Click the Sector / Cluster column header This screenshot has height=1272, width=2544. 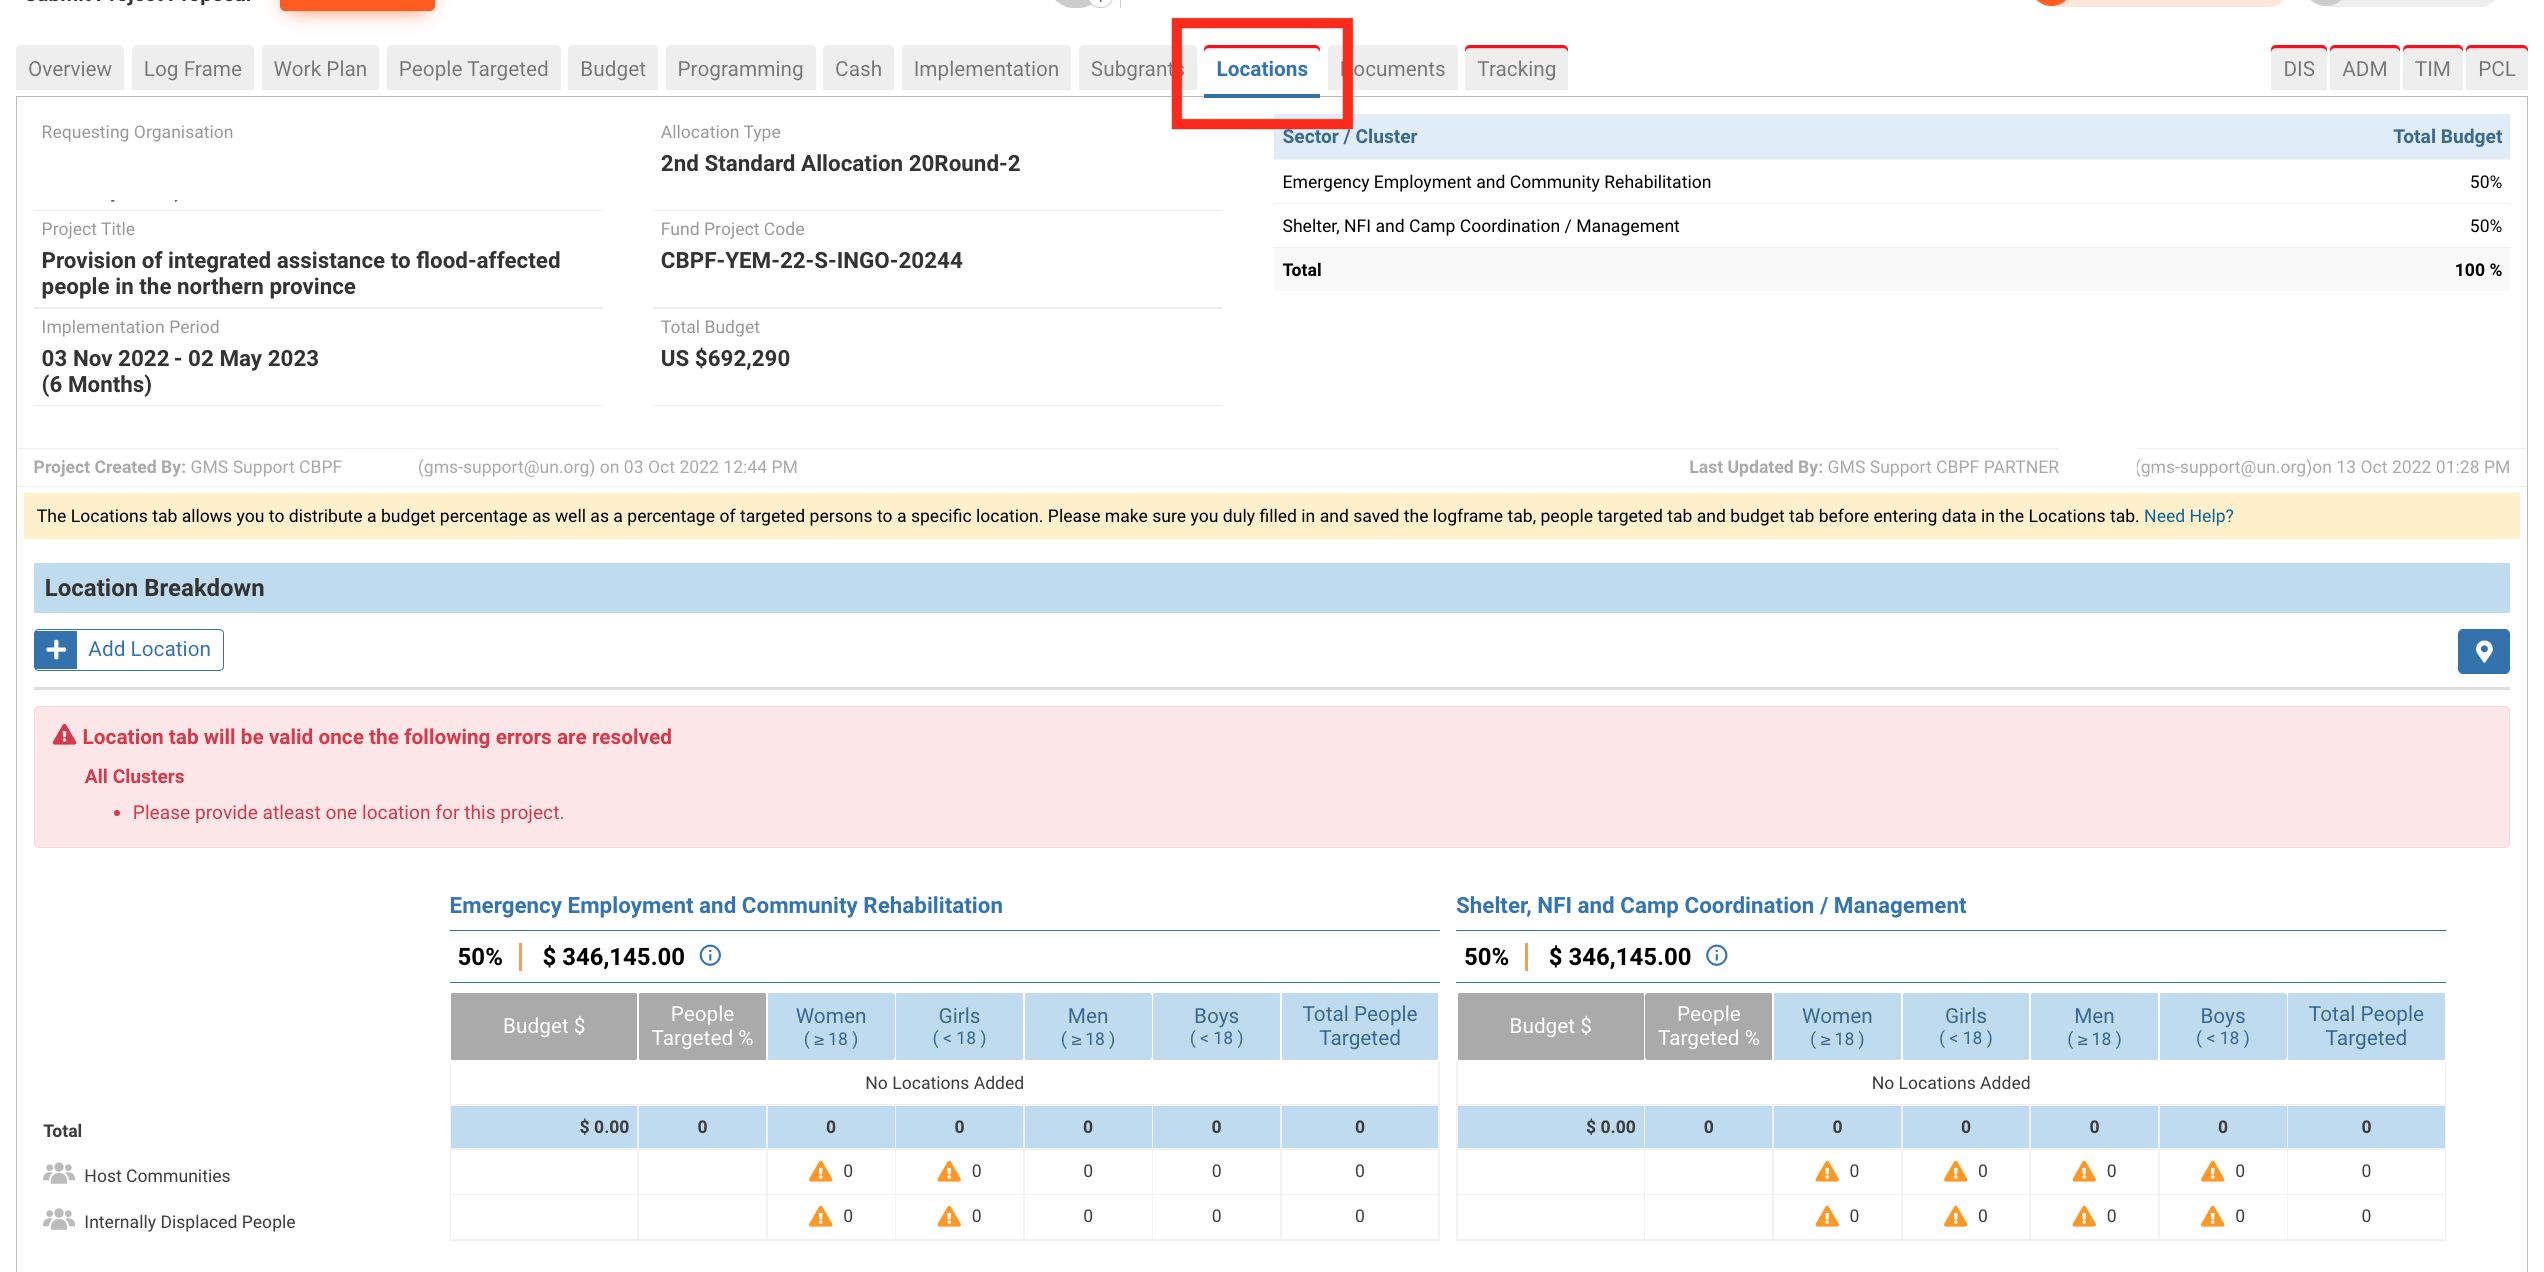pos(1349,137)
